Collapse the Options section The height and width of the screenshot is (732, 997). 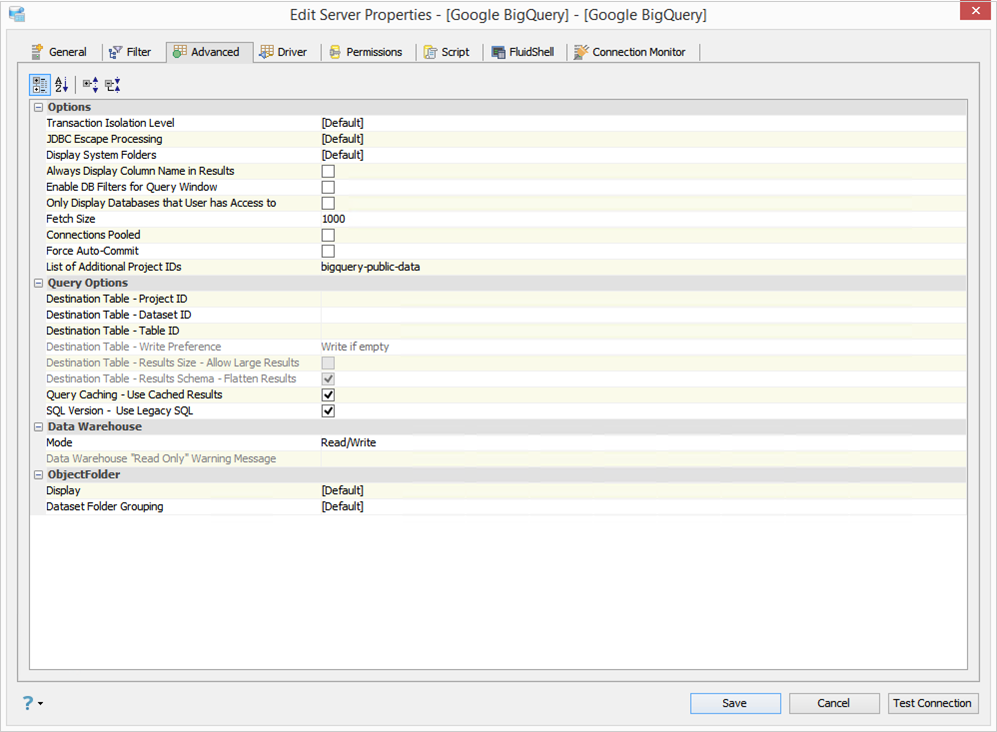[38, 107]
